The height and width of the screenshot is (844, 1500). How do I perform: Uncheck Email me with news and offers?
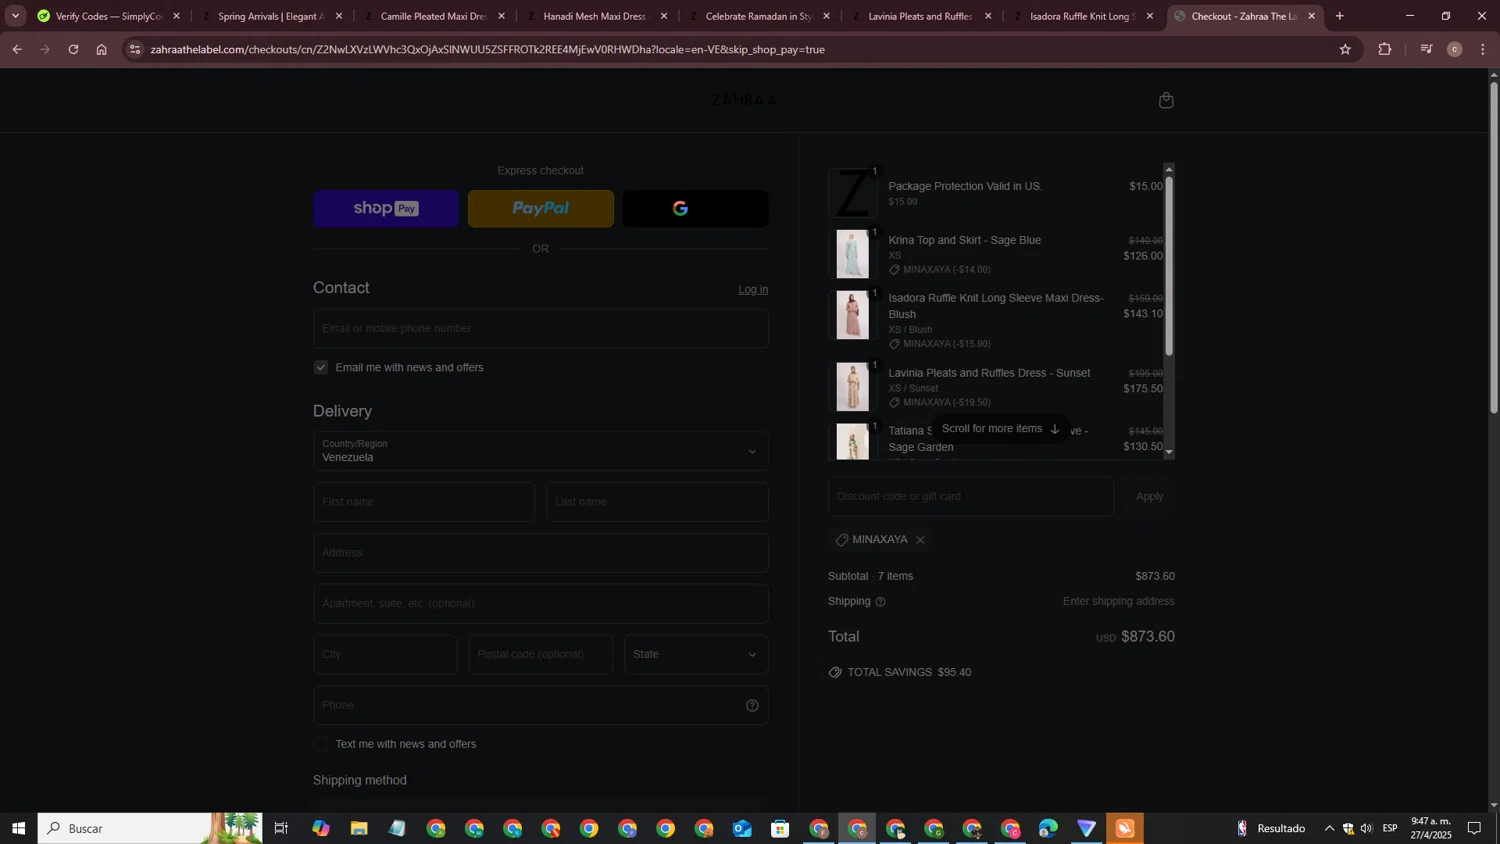(x=321, y=367)
